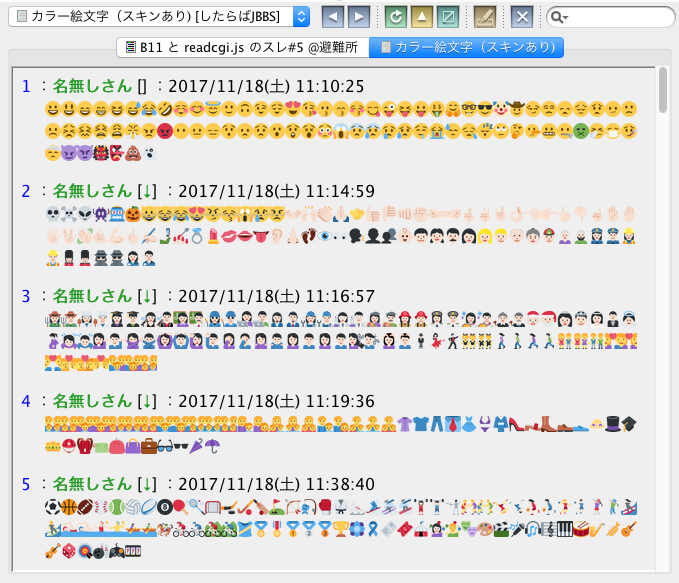Open the thread selector popup menu
The width and height of the screenshot is (679, 583).
point(159,17)
